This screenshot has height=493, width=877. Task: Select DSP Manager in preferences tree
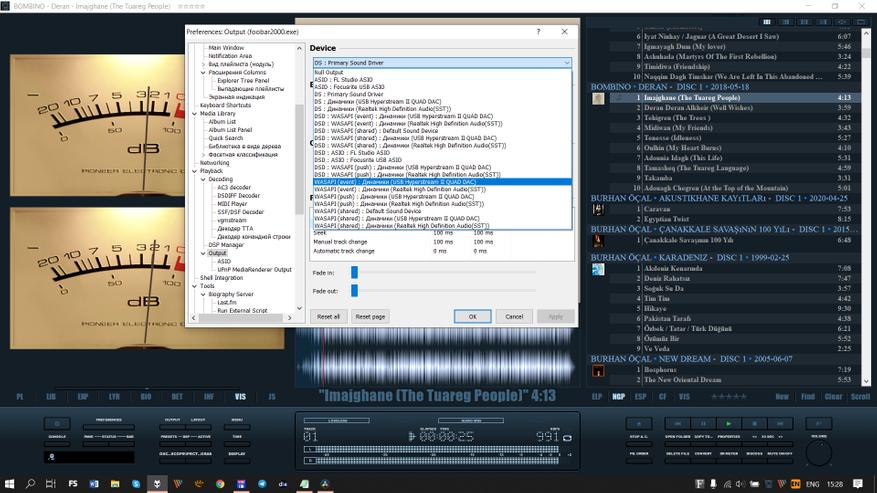click(x=226, y=245)
